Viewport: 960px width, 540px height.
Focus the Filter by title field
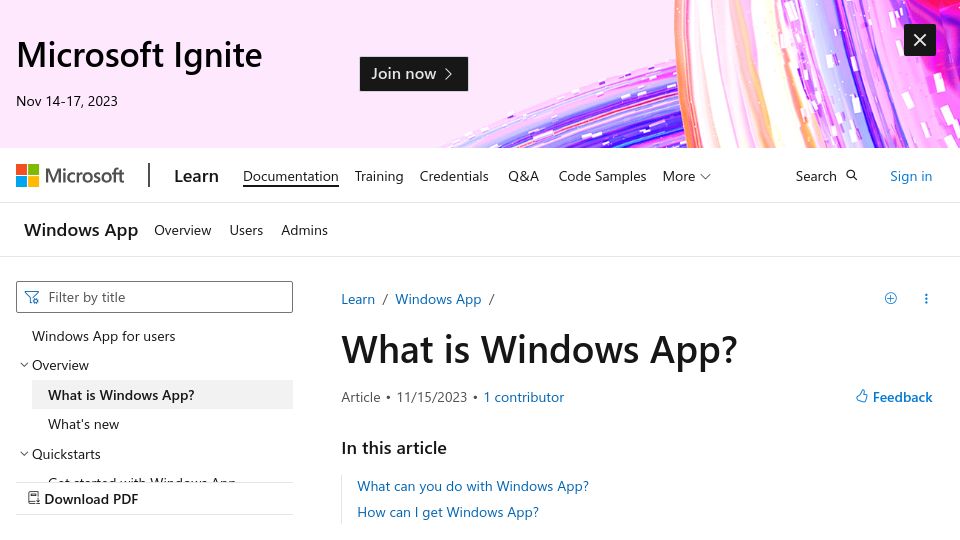tap(154, 297)
